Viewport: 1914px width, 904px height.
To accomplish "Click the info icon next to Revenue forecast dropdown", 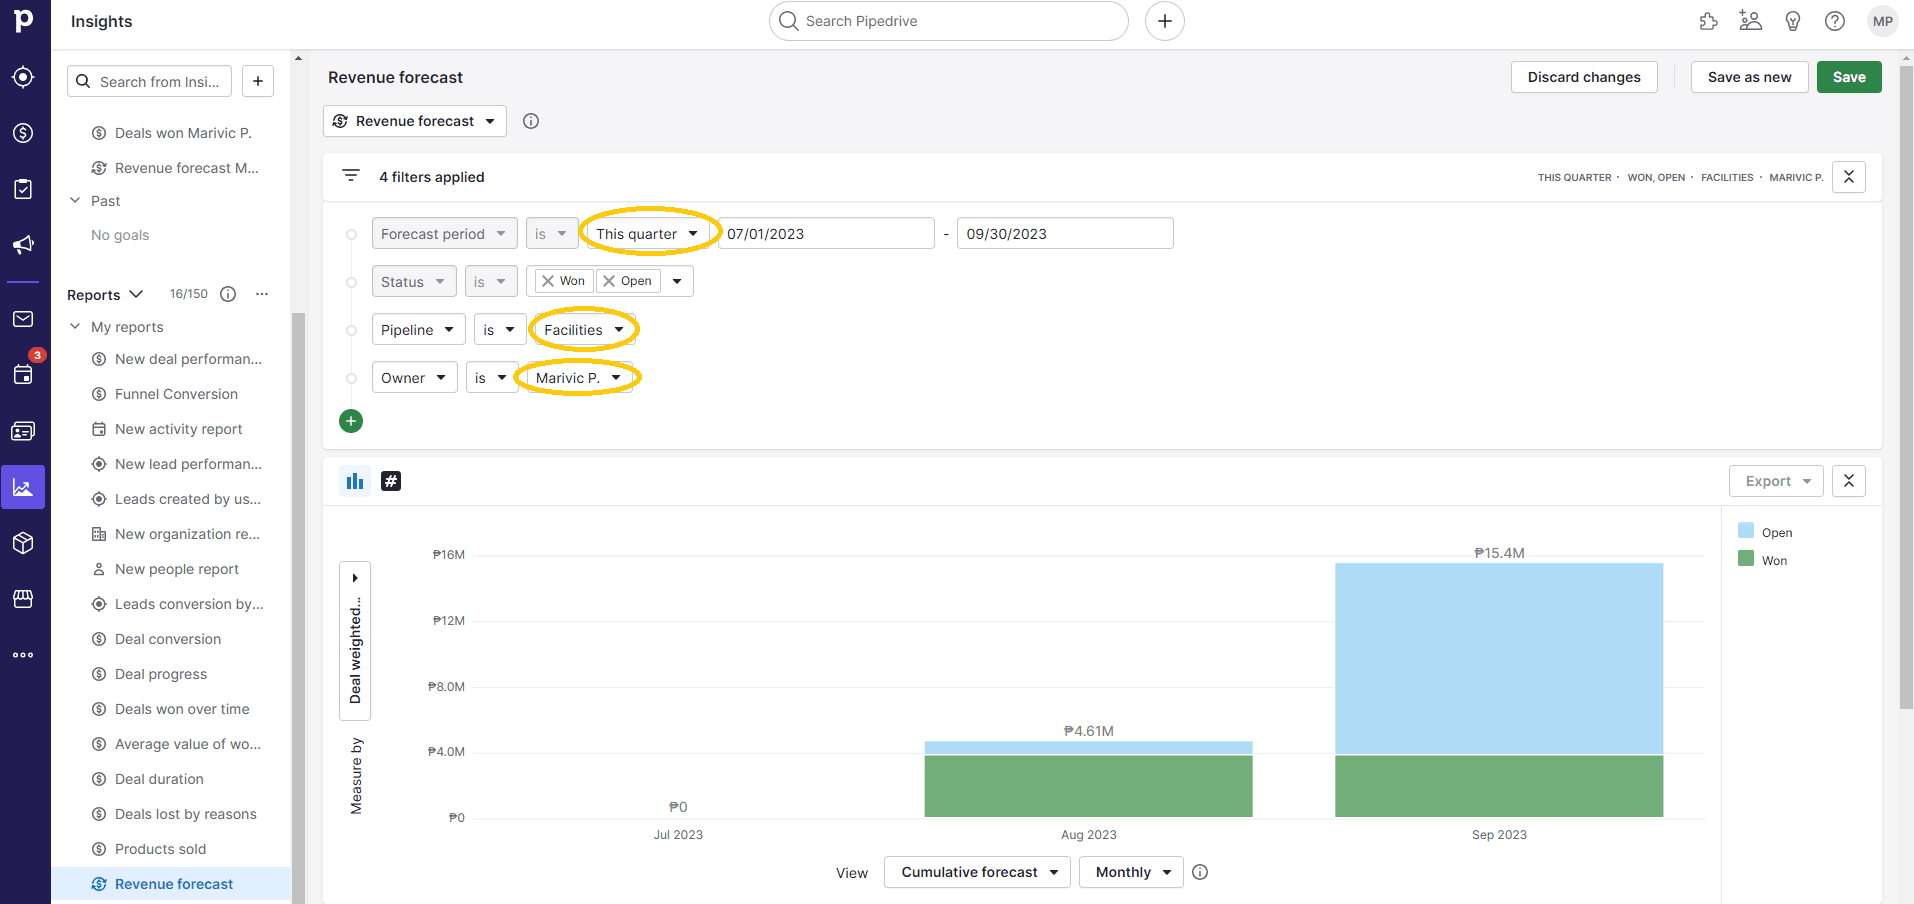I will coord(531,121).
